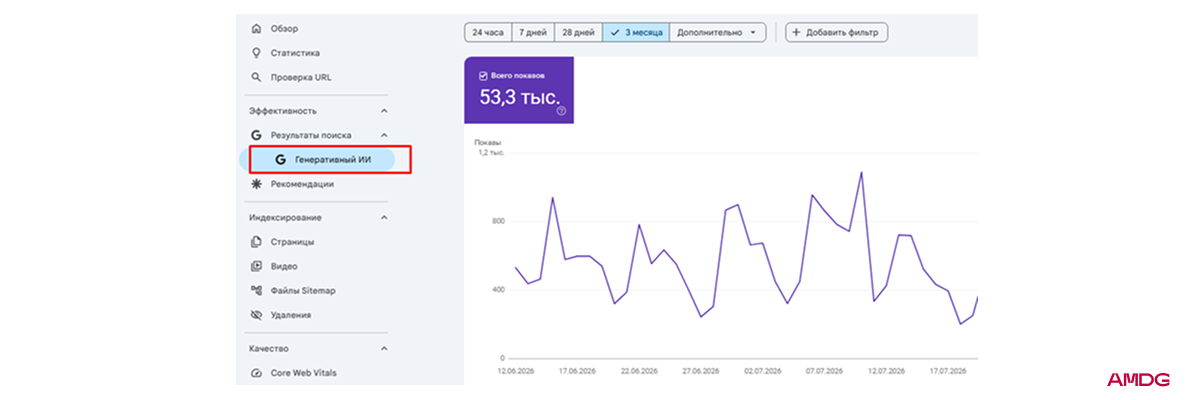Click the Добавить фильтр button
The image size is (1200, 400).
[836, 32]
